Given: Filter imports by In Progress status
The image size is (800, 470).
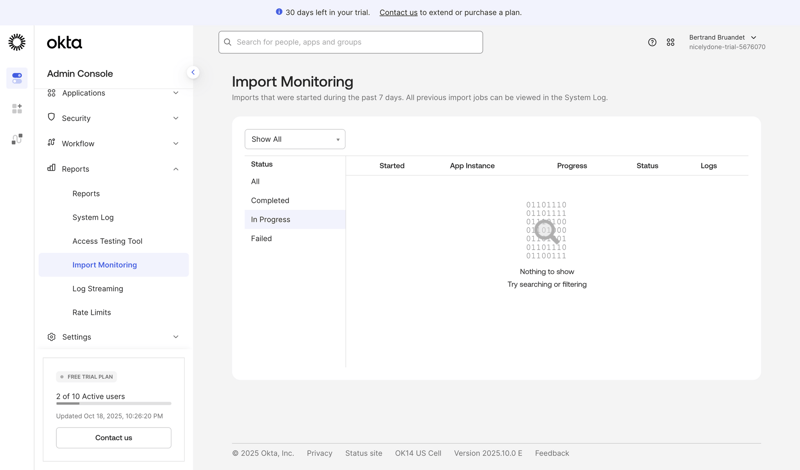Looking at the screenshot, I should coord(295,219).
